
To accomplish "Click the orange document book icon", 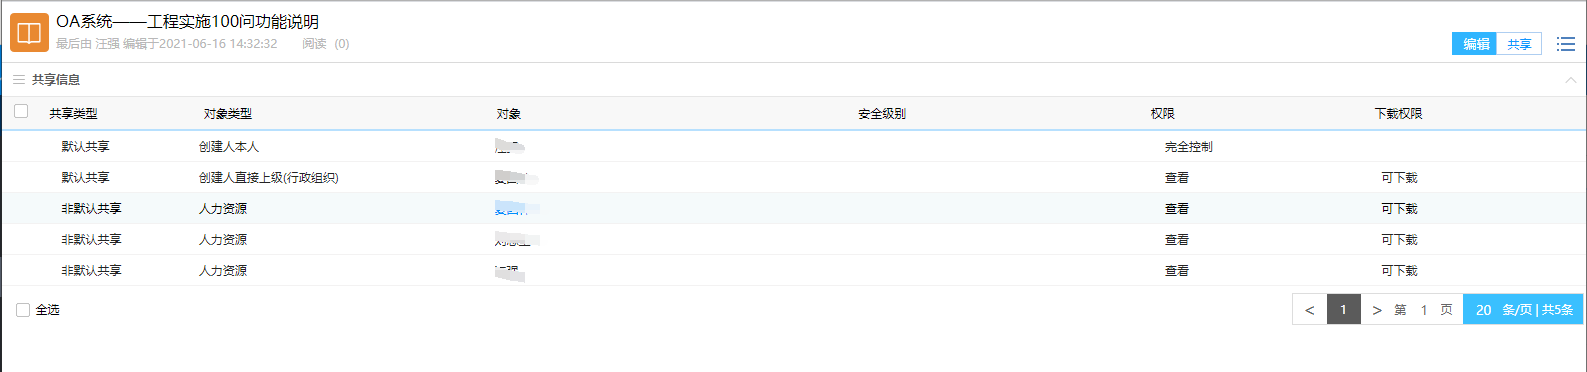I will pyautogui.click(x=29, y=32).
